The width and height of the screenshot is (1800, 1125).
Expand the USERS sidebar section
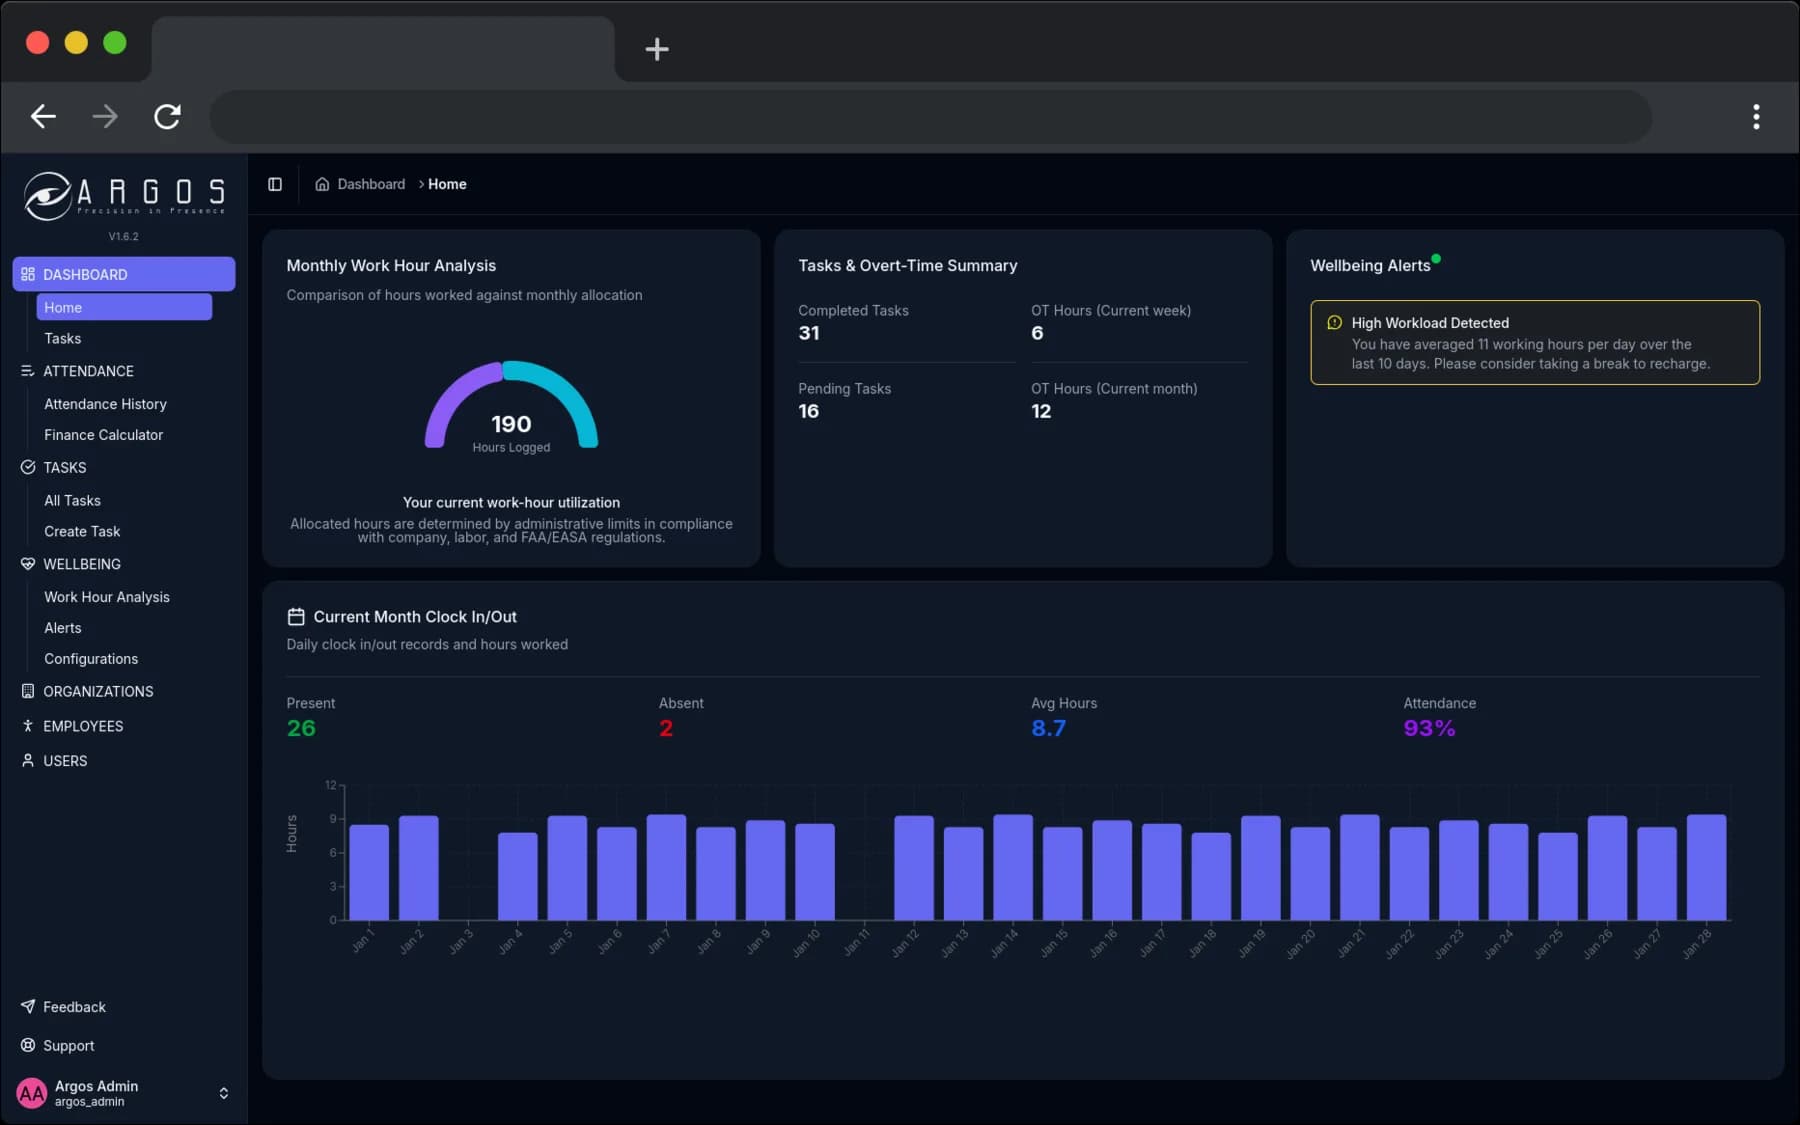(x=124, y=760)
